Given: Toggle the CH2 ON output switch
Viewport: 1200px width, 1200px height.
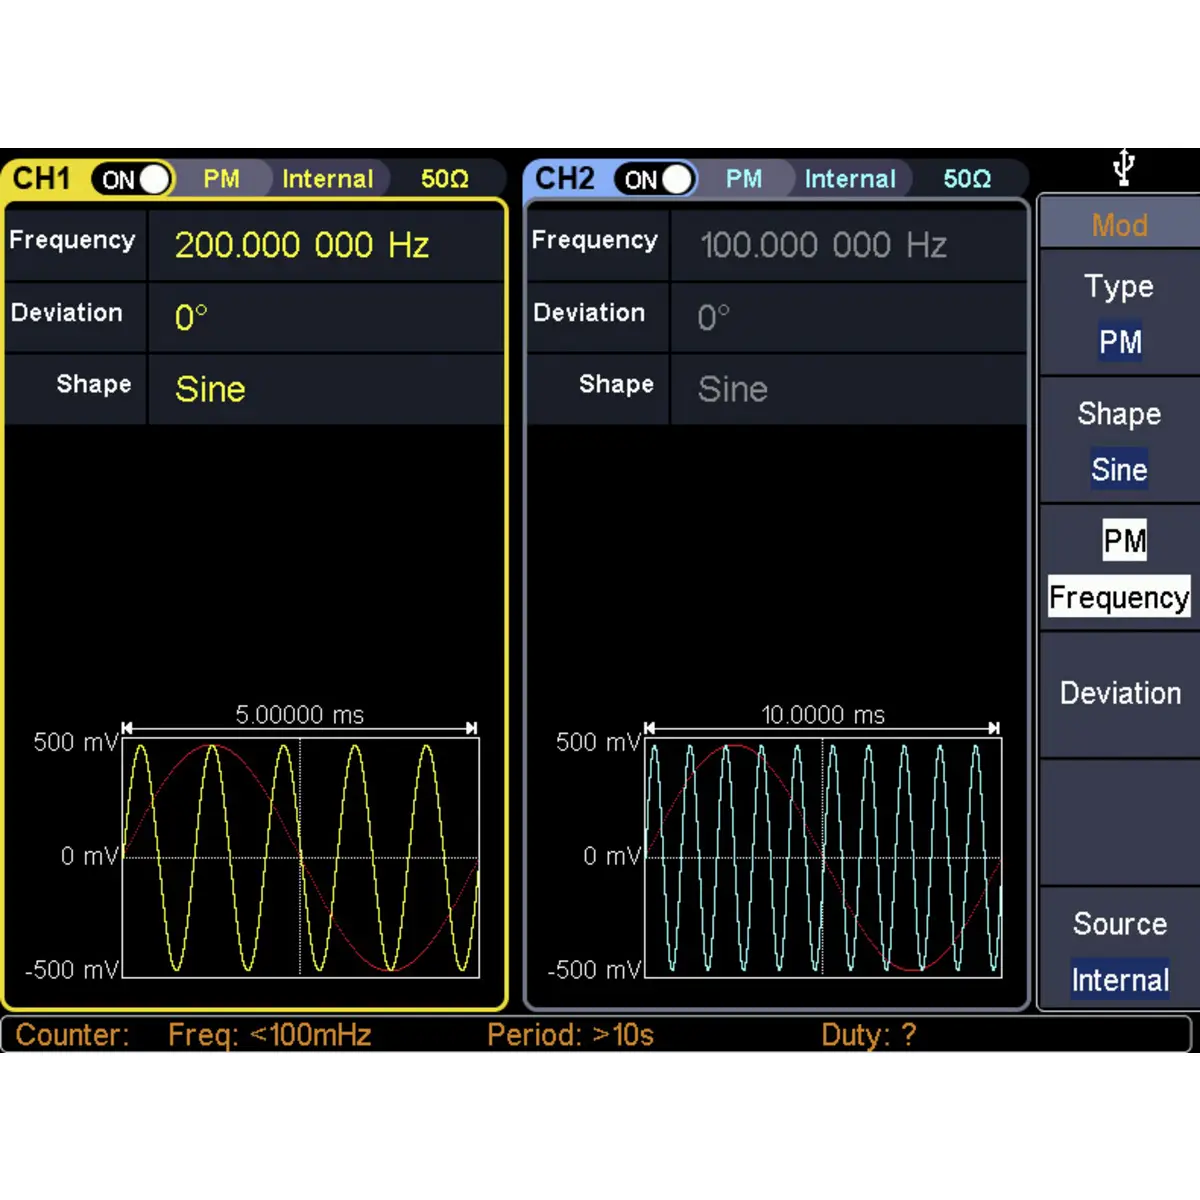Looking at the screenshot, I should (655, 179).
